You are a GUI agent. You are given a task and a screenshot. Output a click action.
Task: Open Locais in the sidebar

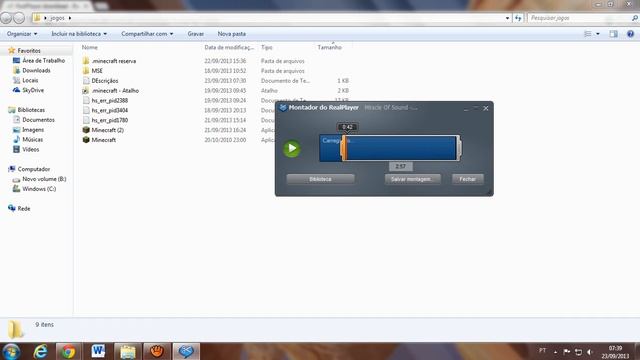[30, 80]
